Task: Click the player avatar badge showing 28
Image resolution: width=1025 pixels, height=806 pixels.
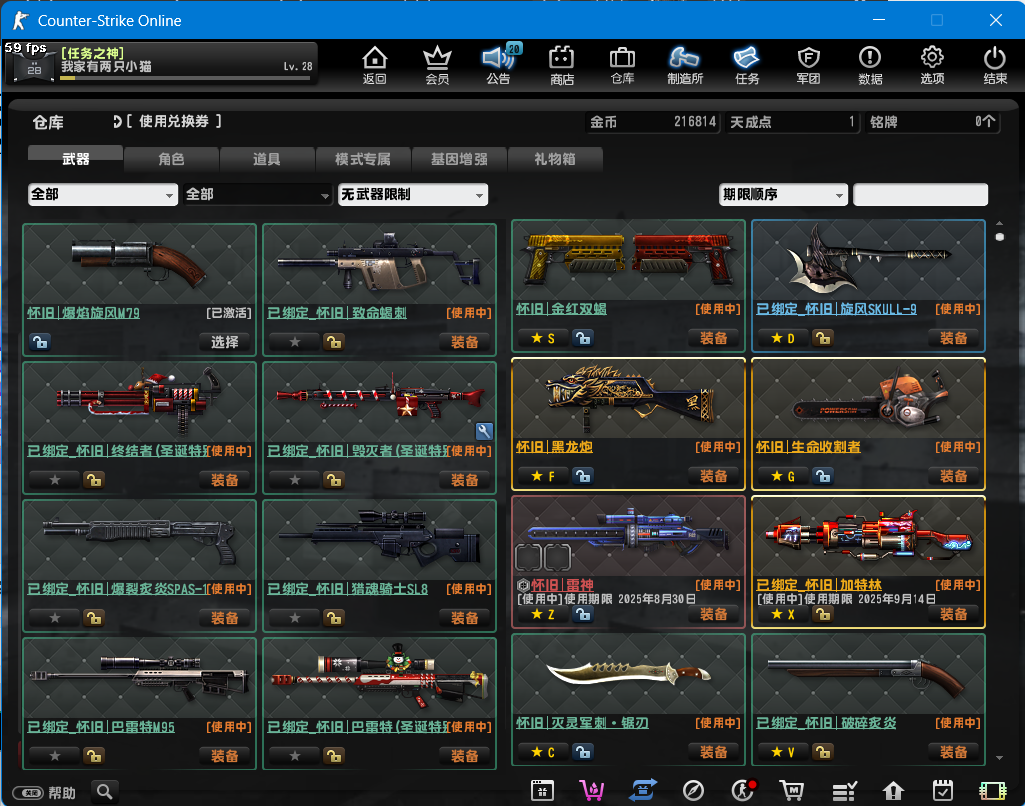Action: [34, 67]
